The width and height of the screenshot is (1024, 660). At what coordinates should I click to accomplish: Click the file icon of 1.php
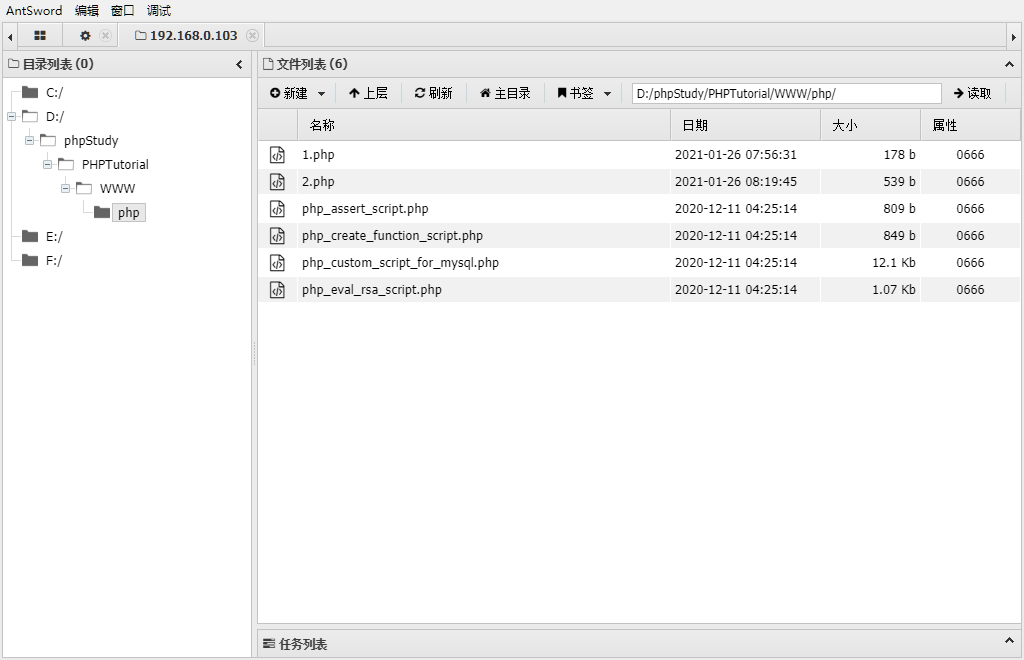click(278, 155)
